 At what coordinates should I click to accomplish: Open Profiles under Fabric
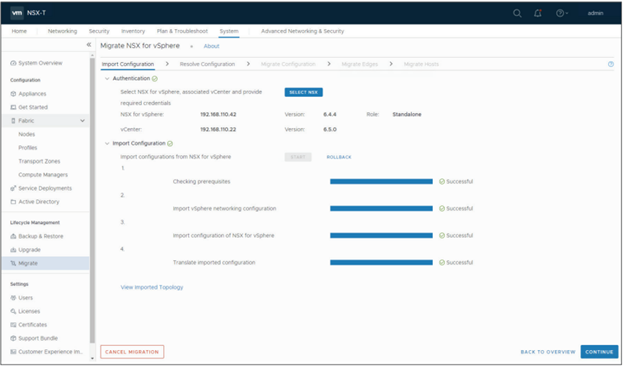[x=28, y=148]
